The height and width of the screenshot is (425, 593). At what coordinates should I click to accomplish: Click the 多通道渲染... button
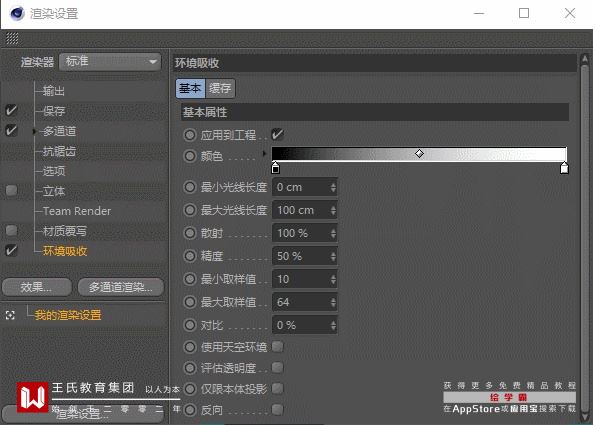(121, 287)
